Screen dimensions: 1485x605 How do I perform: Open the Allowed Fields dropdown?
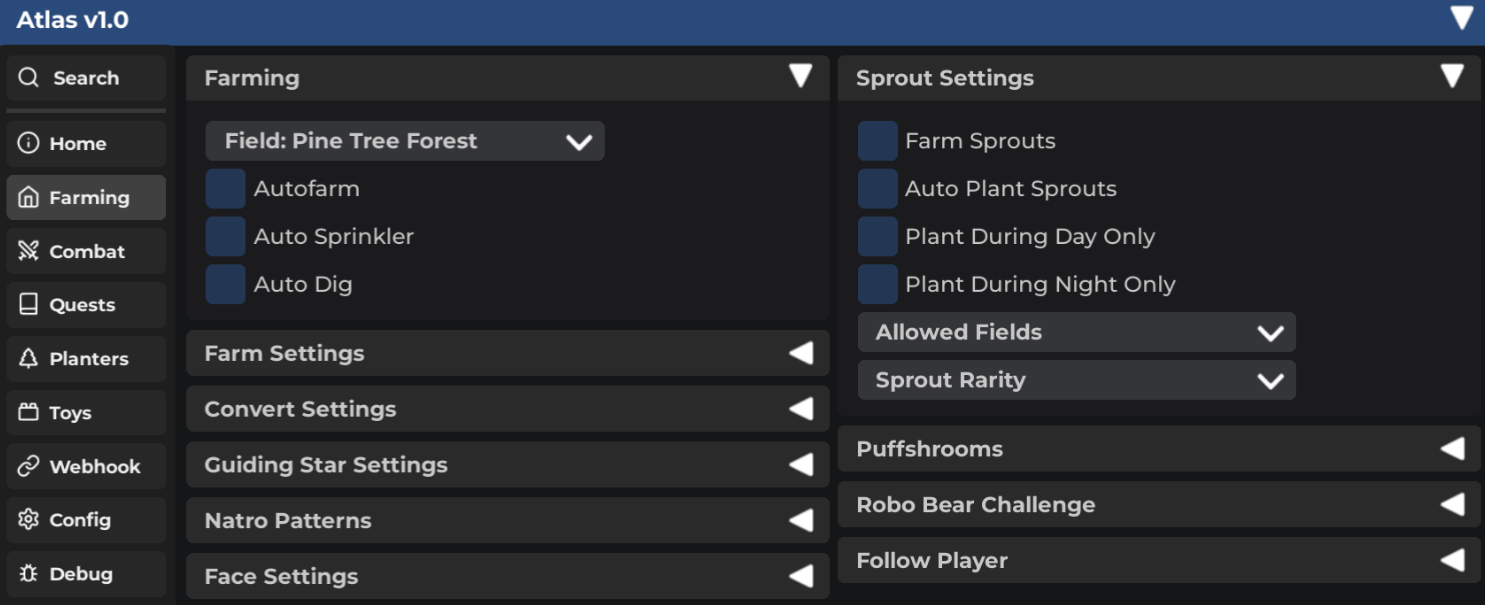click(x=1076, y=332)
